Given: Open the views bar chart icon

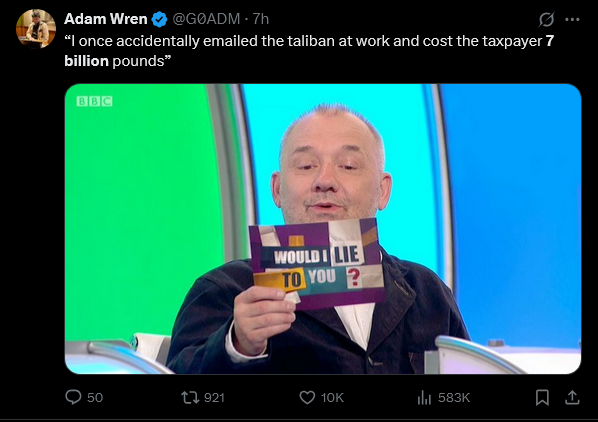Looking at the screenshot, I should tap(424, 398).
